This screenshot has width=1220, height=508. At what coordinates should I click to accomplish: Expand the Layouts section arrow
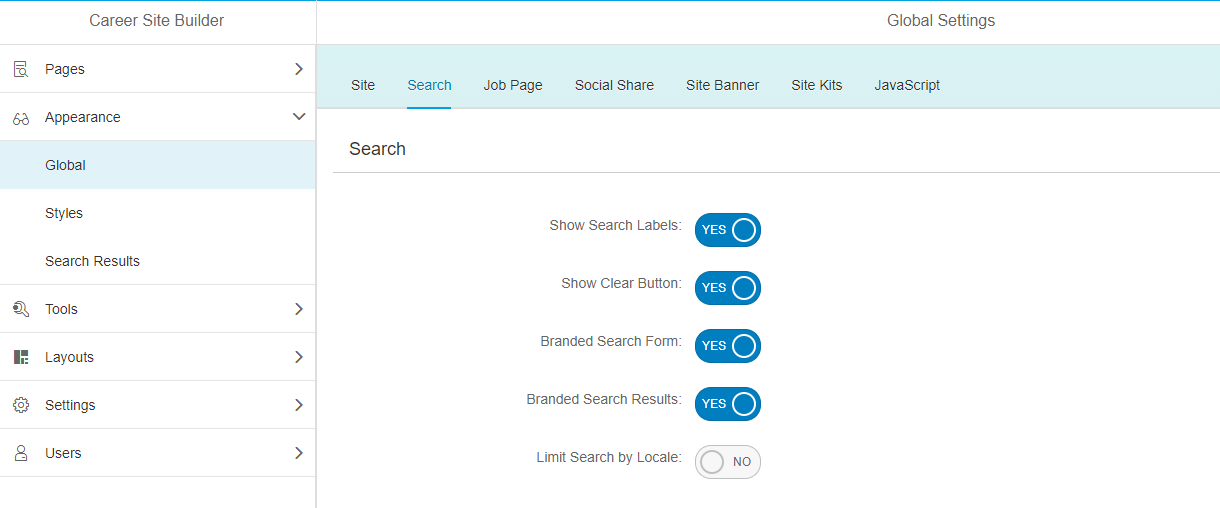pyautogui.click(x=298, y=357)
